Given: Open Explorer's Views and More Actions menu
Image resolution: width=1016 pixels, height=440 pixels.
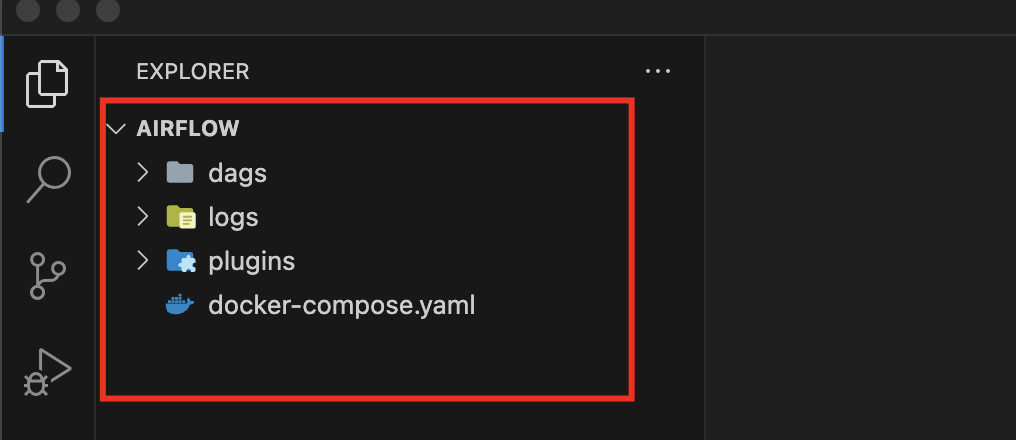Looking at the screenshot, I should tap(657, 72).
